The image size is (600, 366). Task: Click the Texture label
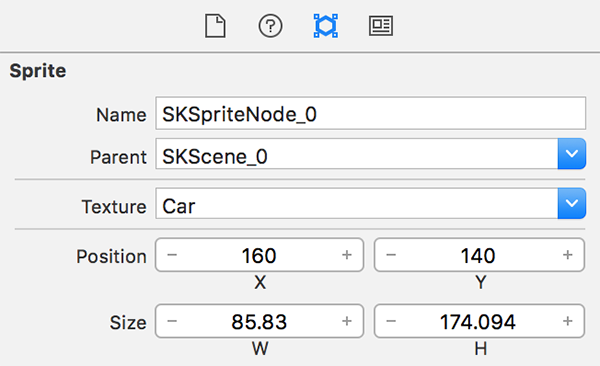(x=114, y=207)
